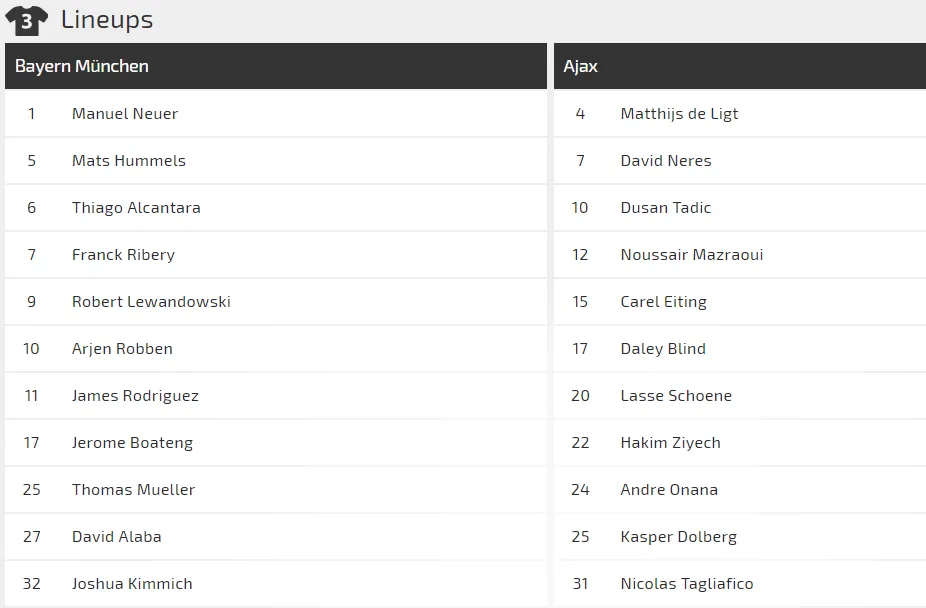The image size is (926, 608).
Task: Select Franck Ribery in the lineup
Action: point(123,255)
